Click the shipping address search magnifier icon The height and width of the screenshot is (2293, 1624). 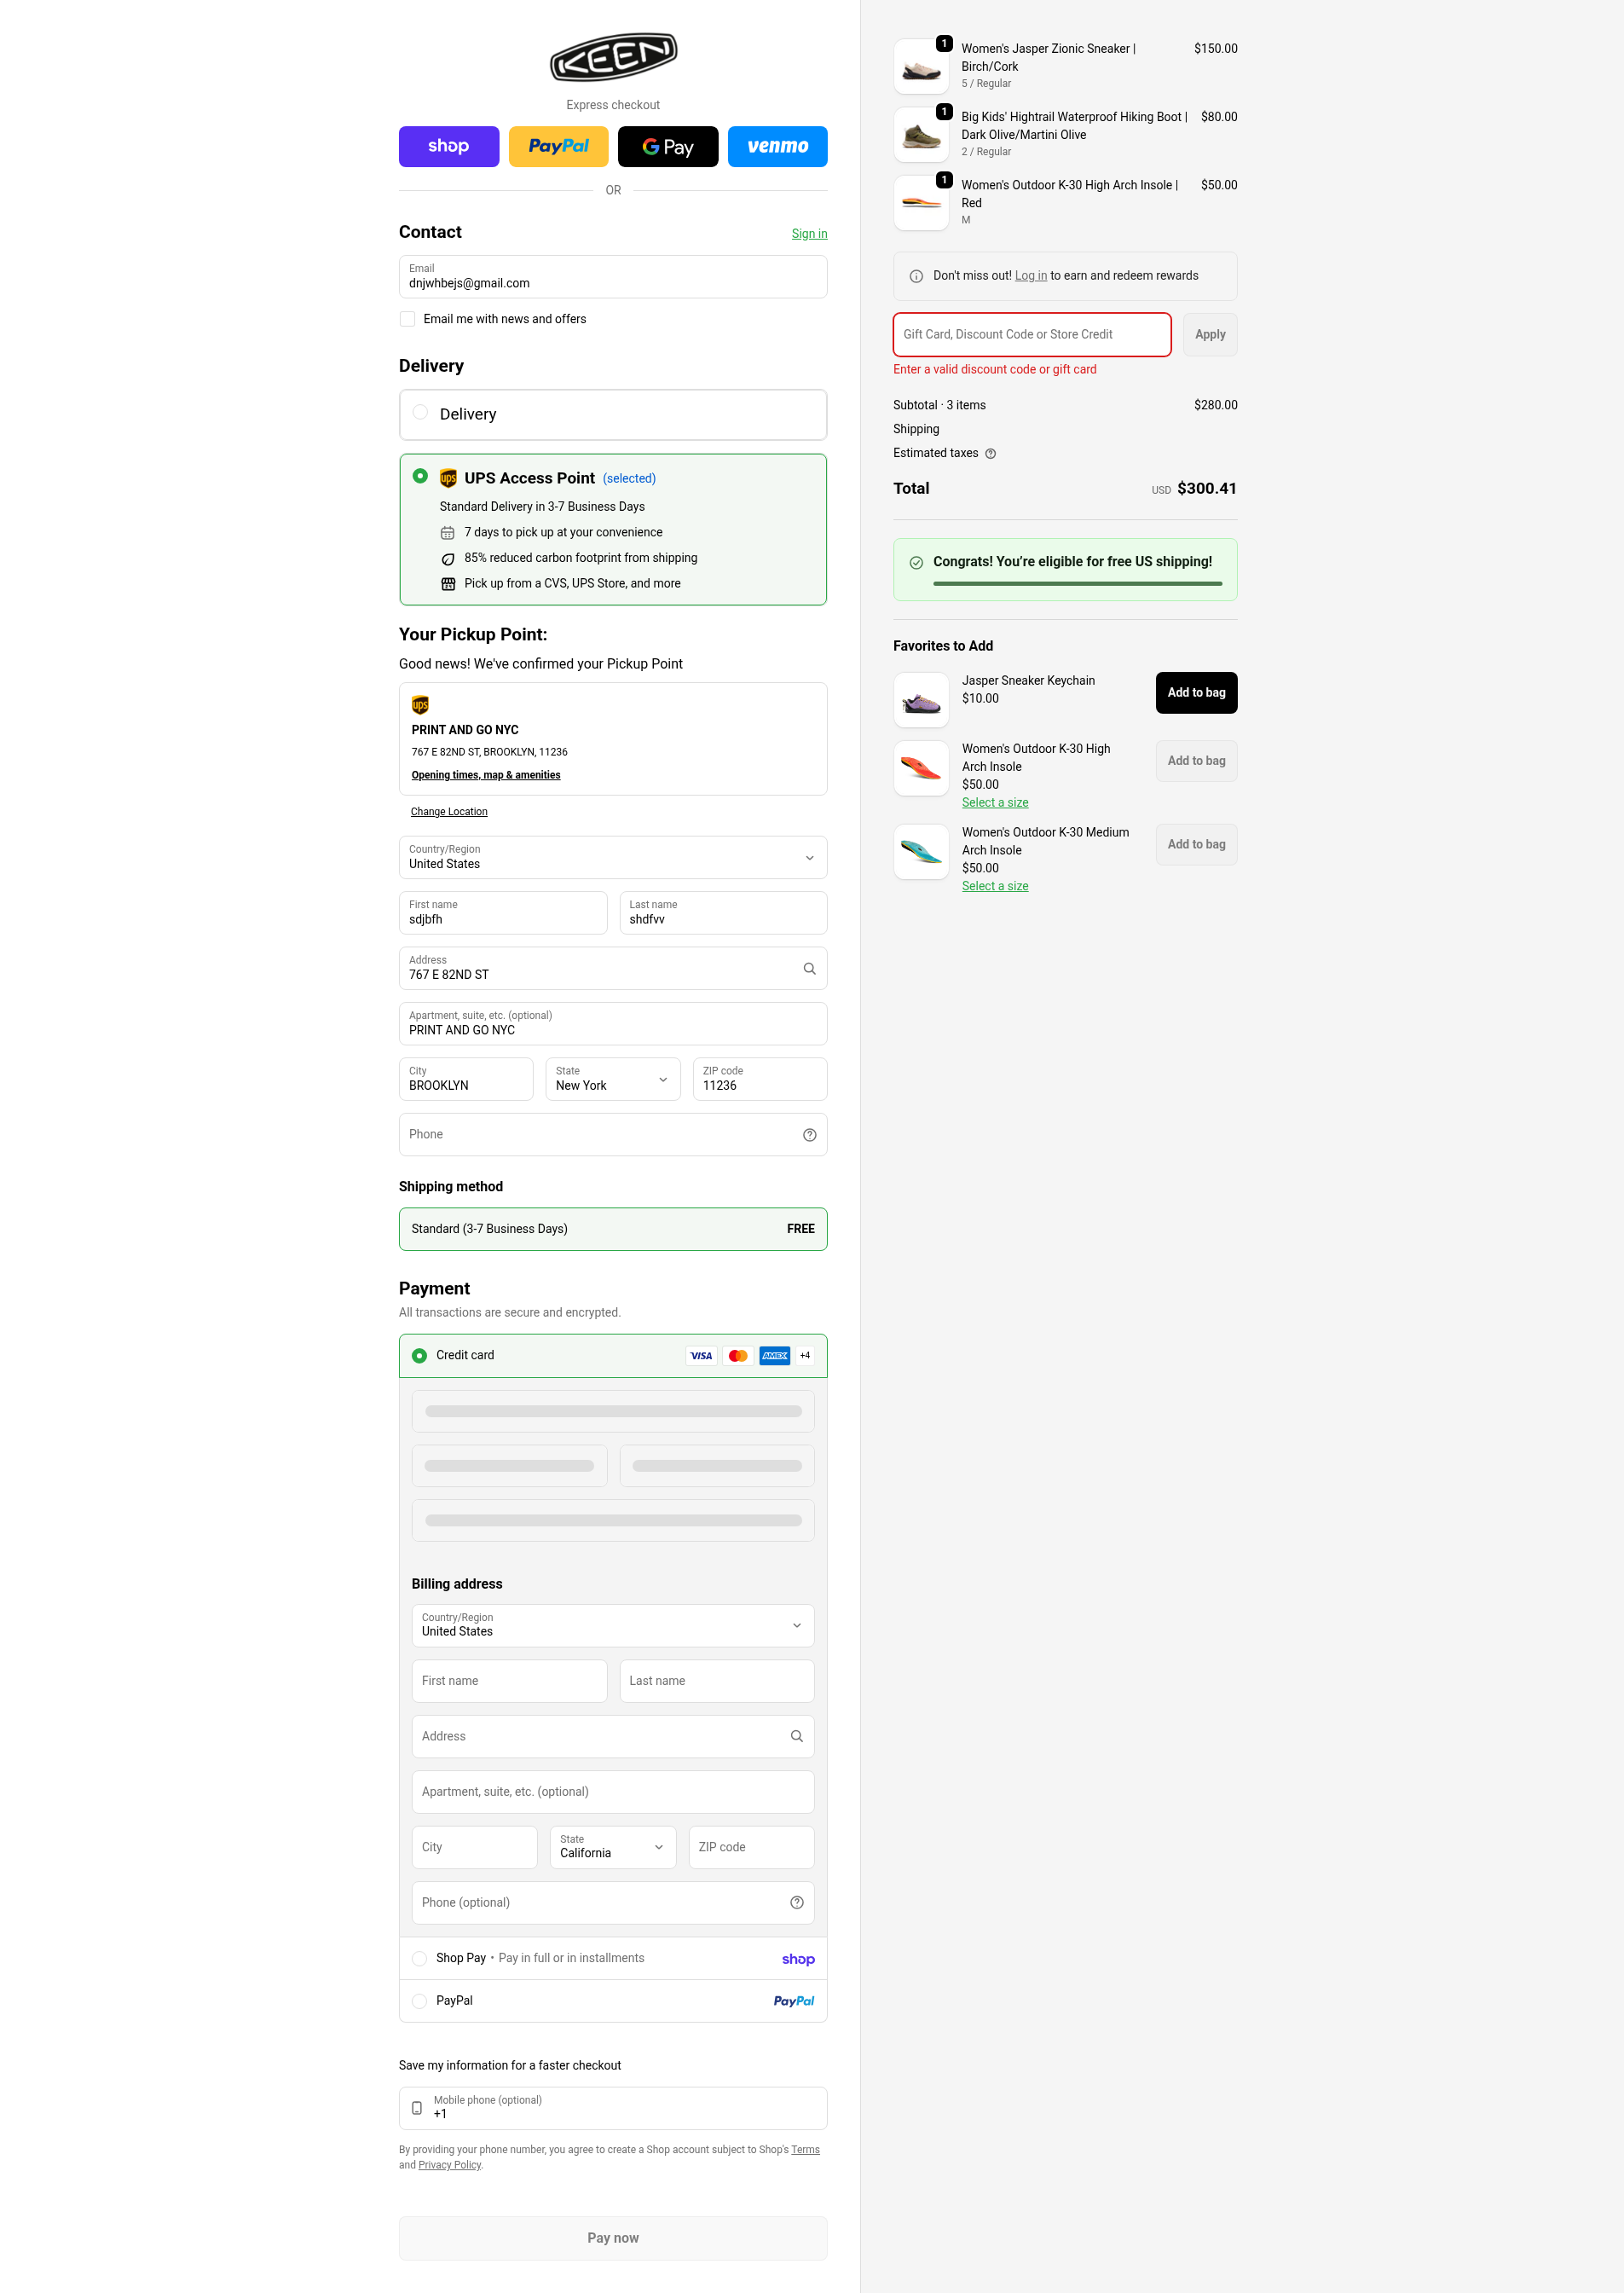[x=809, y=969]
